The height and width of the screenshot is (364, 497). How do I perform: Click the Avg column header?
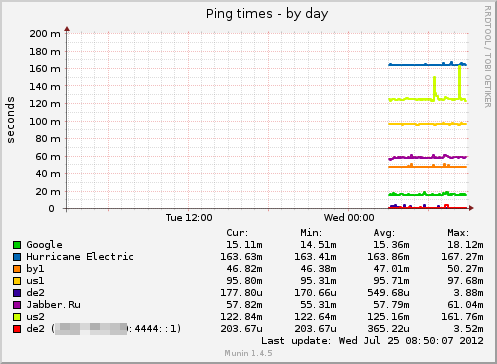[384, 233]
